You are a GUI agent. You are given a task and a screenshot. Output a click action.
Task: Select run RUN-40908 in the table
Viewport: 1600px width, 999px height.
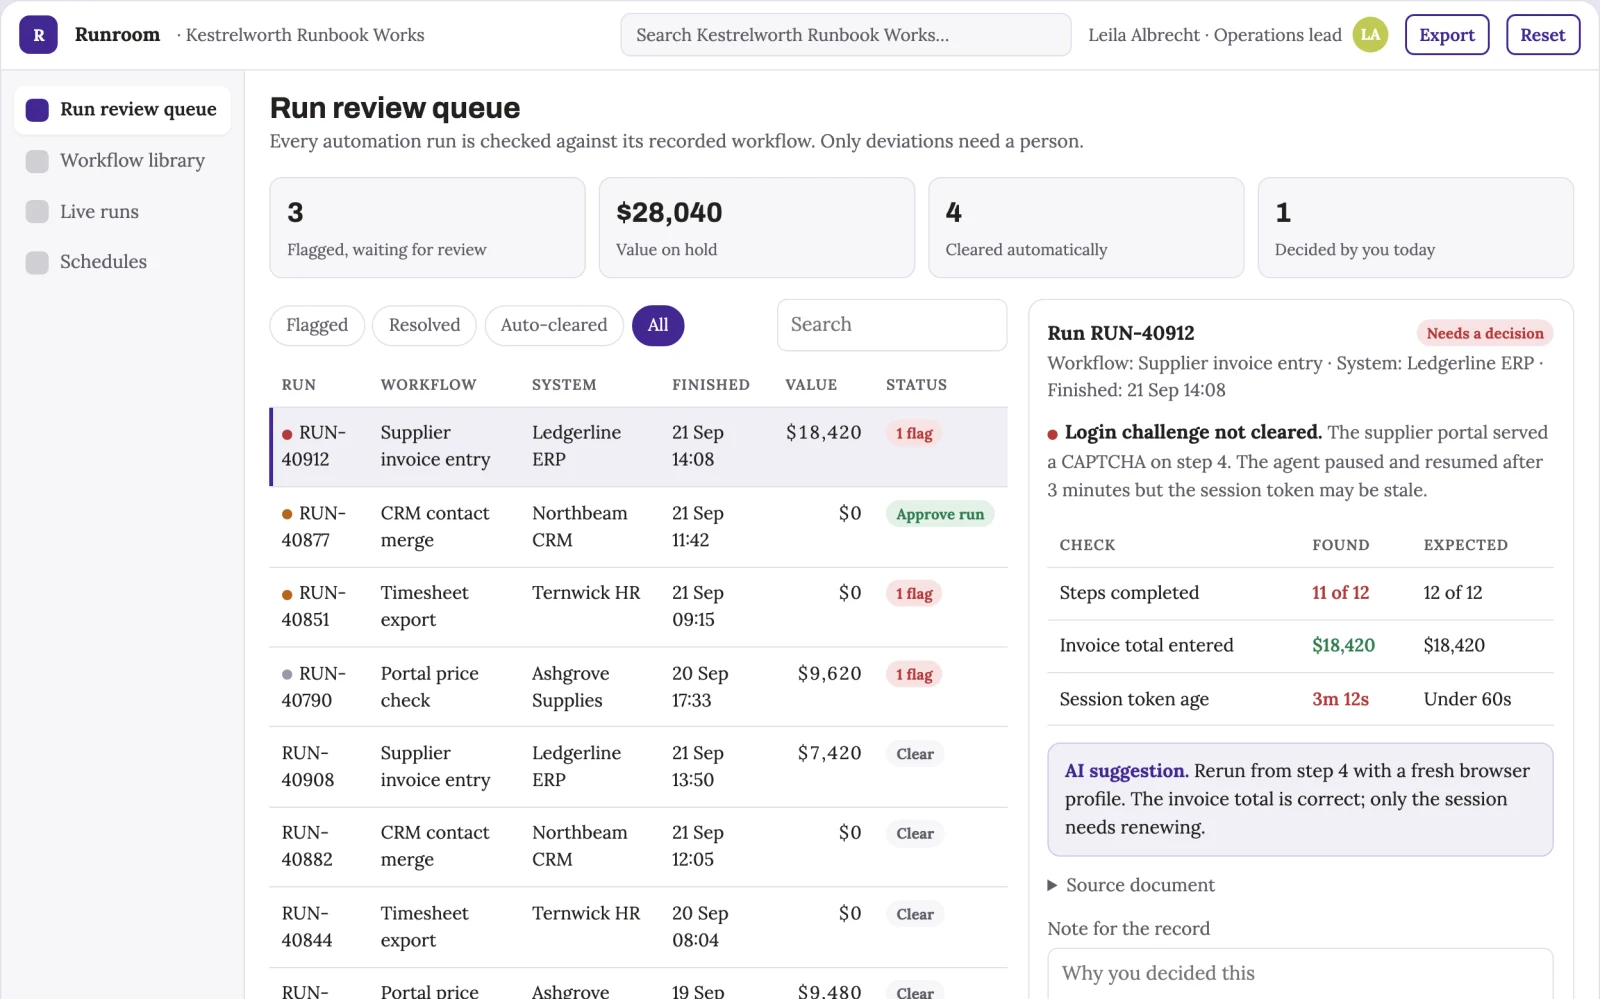pos(638,767)
